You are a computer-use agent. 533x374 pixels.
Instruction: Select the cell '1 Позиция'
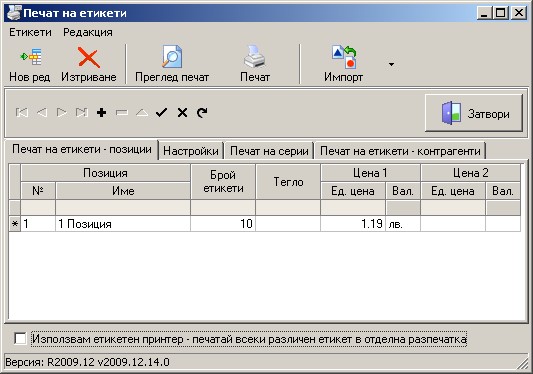point(123,224)
